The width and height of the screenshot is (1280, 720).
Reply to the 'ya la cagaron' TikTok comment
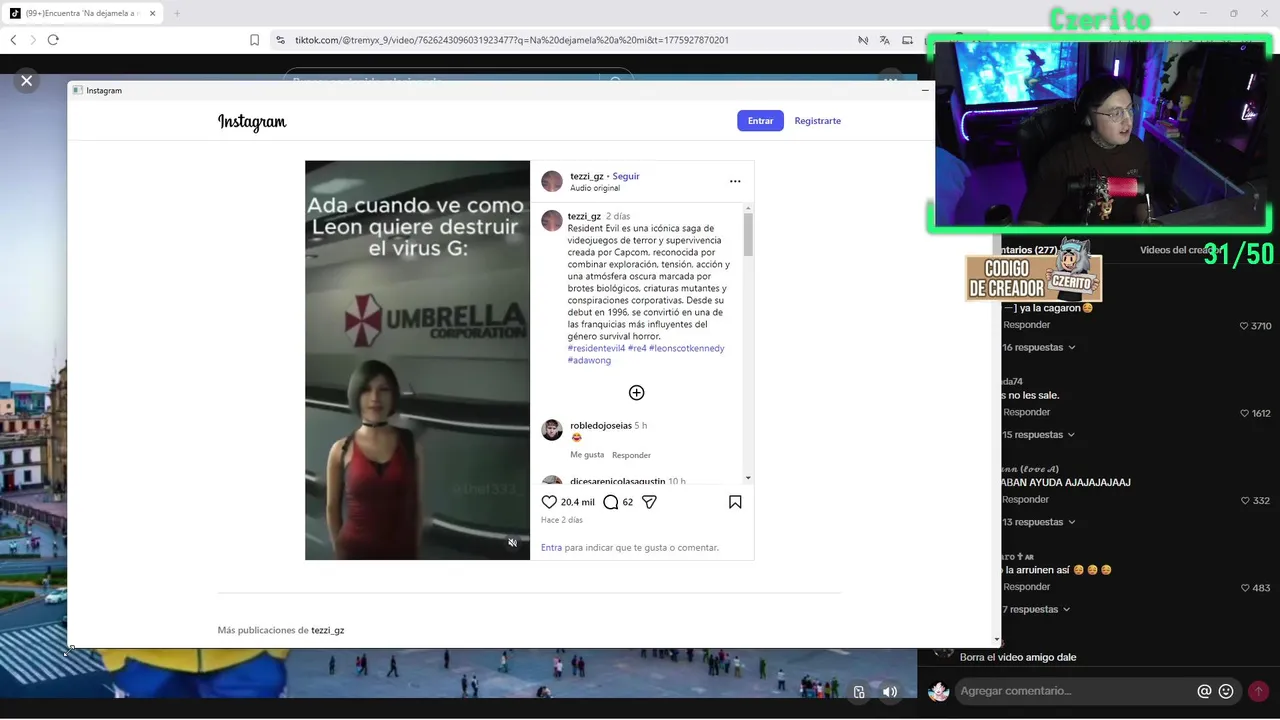point(1027,325)
